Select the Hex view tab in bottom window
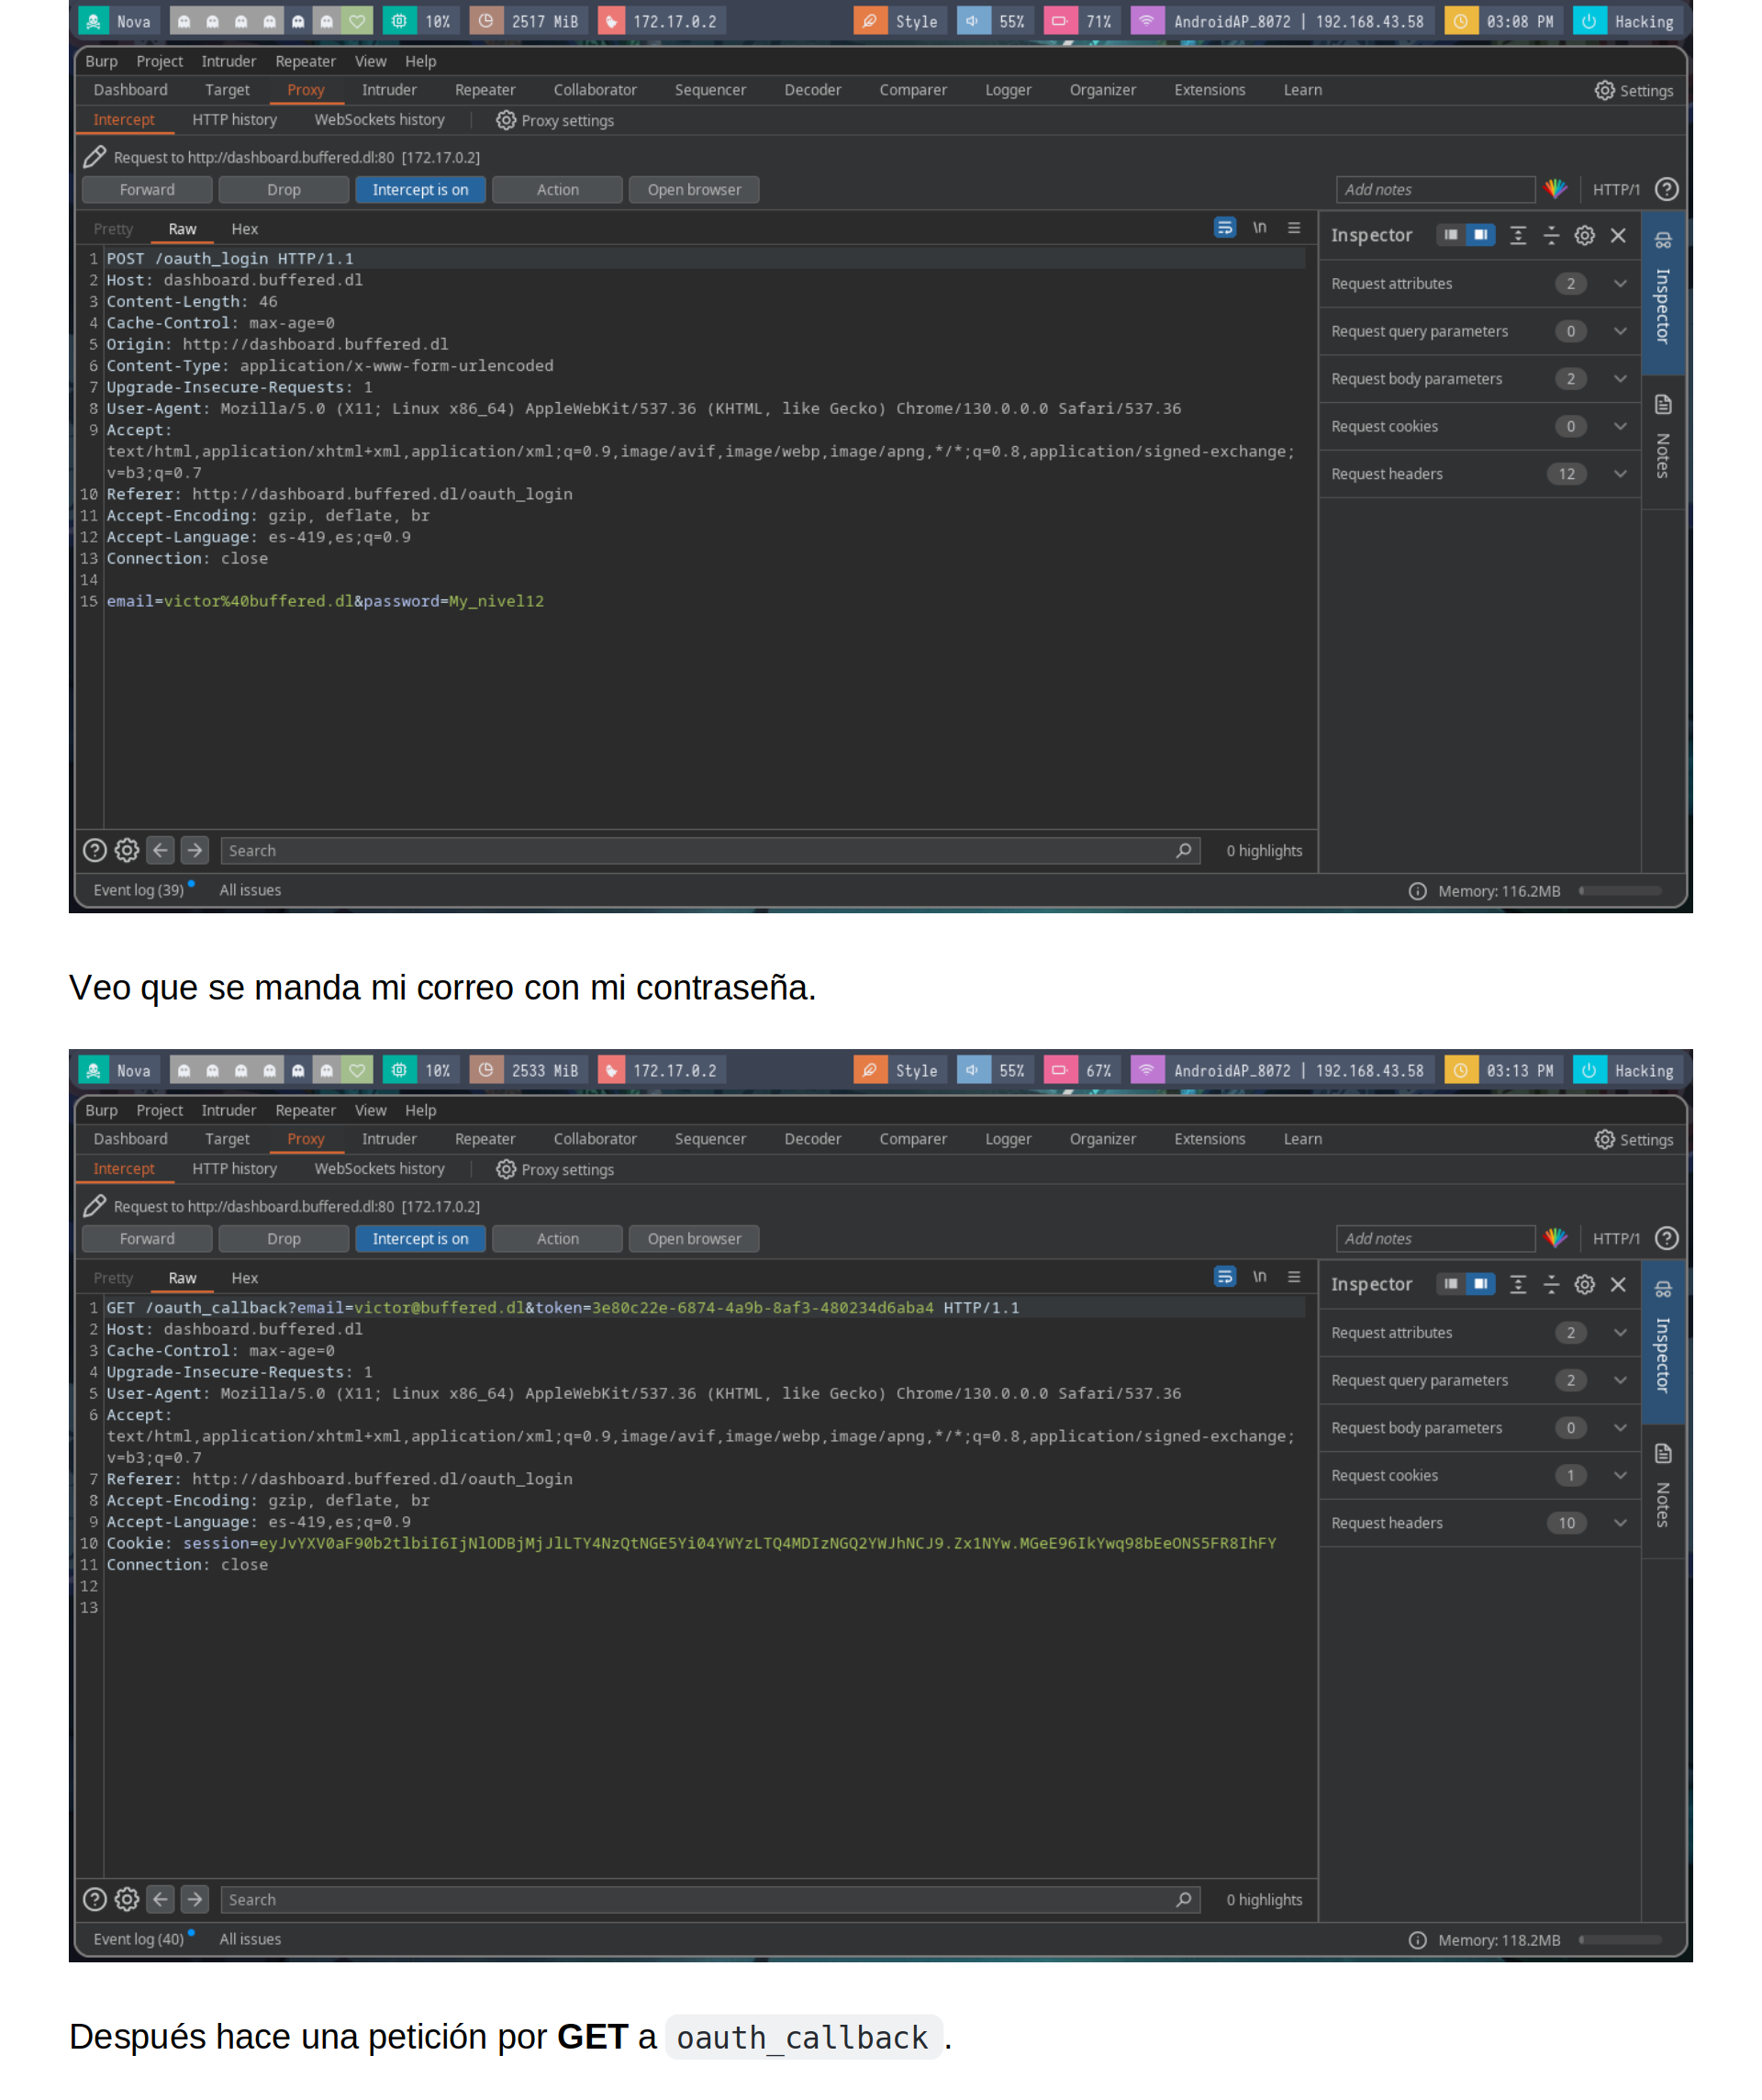Screen dimensions: 1762x2100 tap(245, 1278)
